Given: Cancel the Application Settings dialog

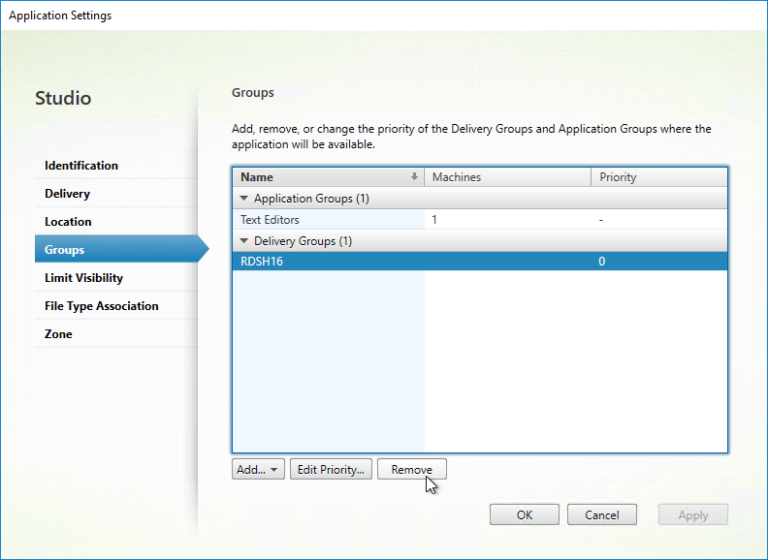Looking at the screenshot, I should (x=601, y=515).
